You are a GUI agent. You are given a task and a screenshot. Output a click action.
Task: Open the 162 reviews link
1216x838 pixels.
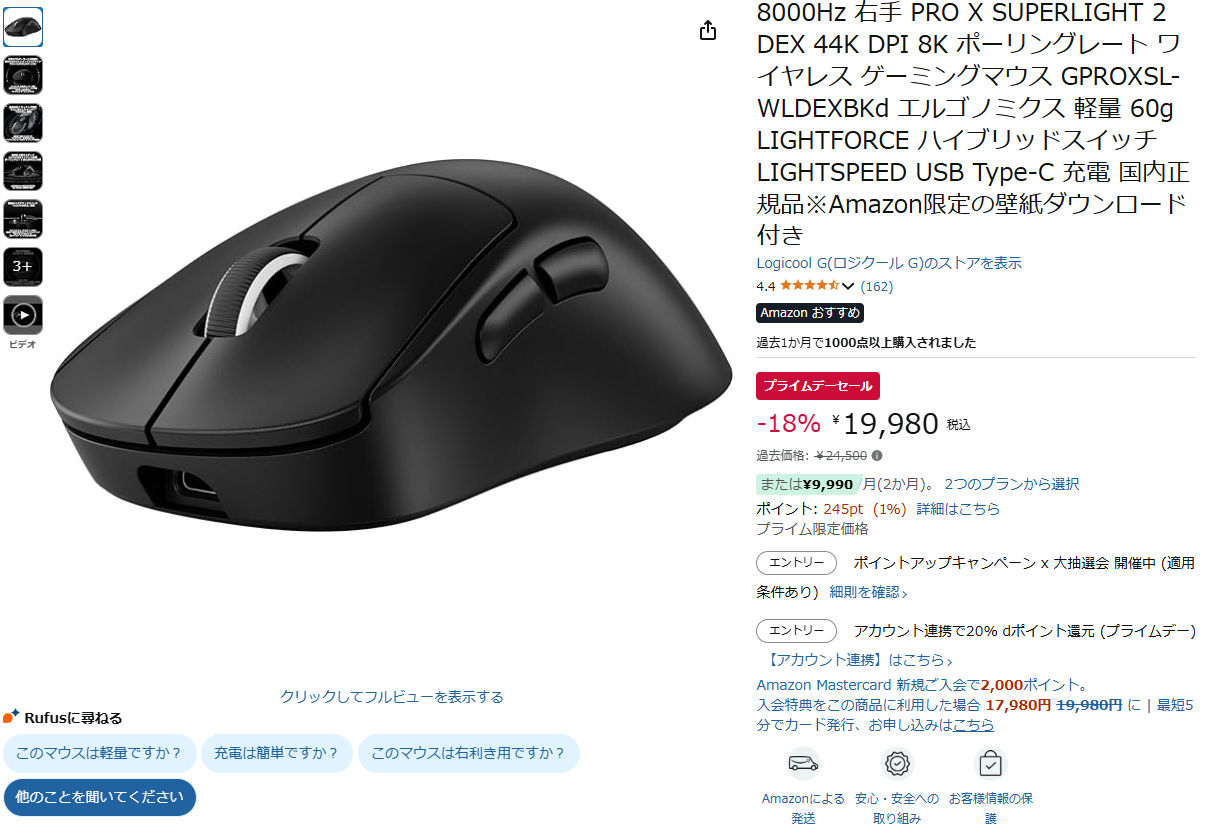(x=877, y=286)
